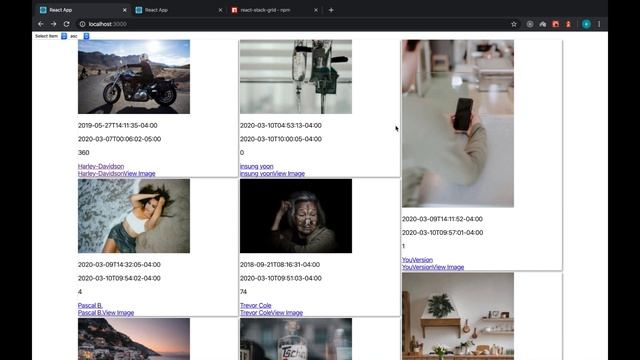Select date text 2020-03-10T10:00:05-04:00
Screen dimensions: 640x360
[281, 139]
